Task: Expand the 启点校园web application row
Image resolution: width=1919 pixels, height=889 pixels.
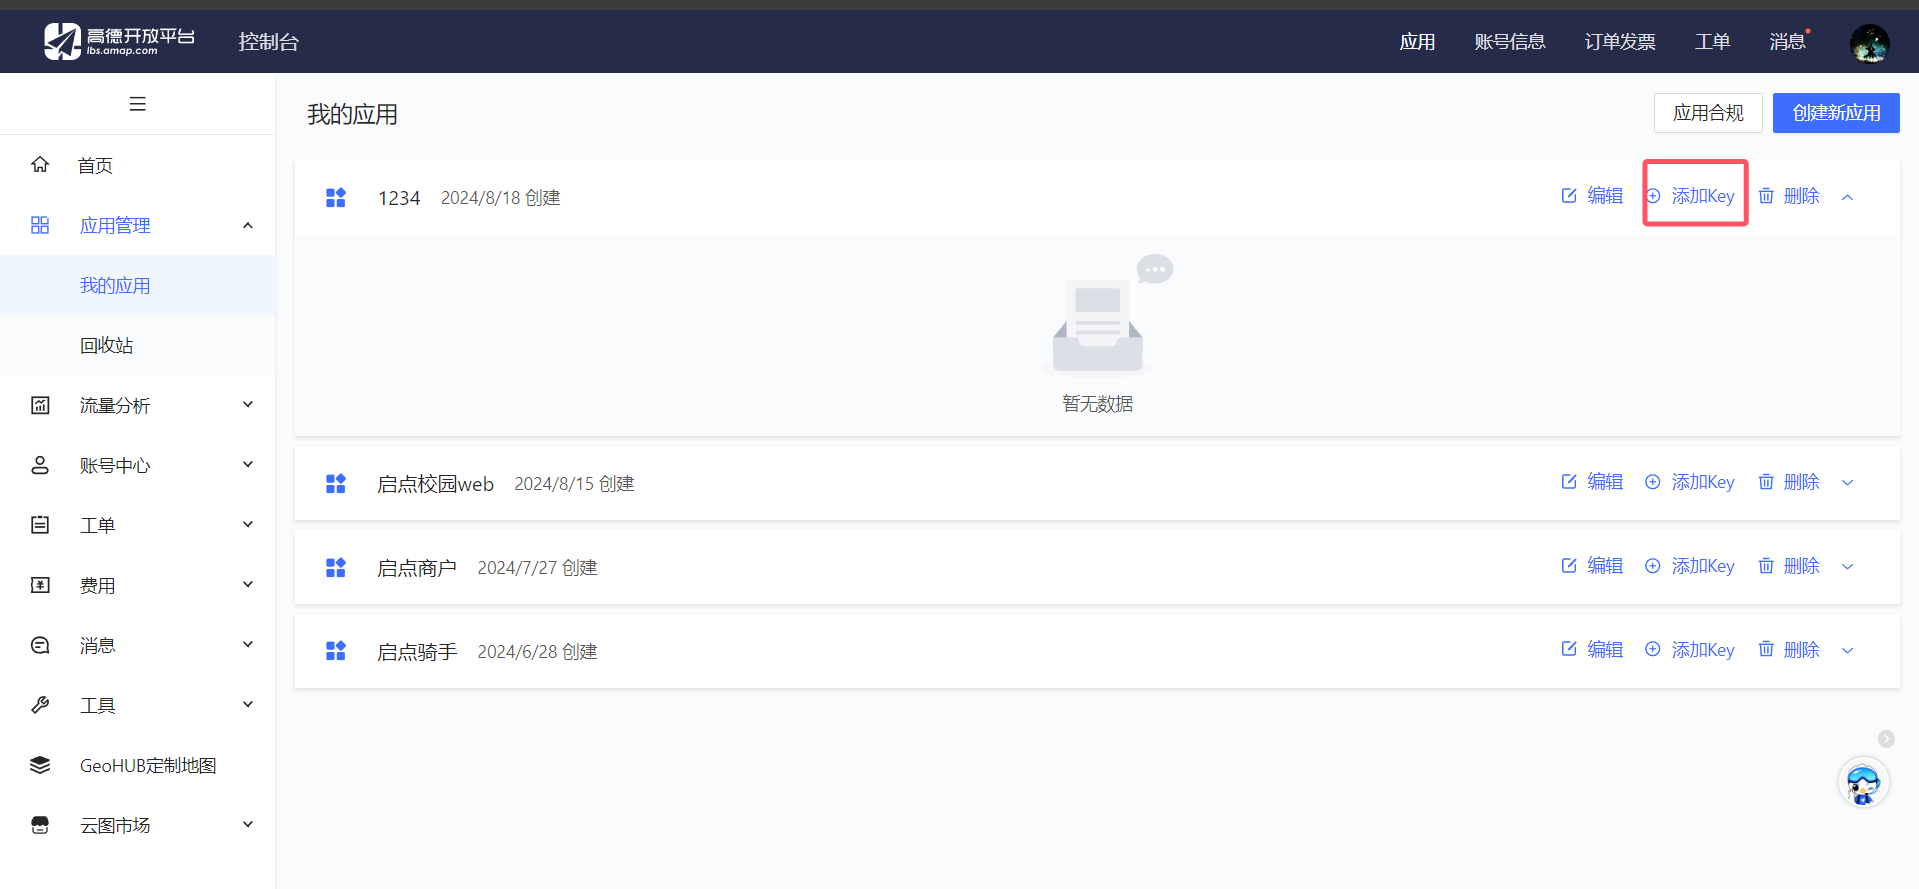Action: (1848, 483)
